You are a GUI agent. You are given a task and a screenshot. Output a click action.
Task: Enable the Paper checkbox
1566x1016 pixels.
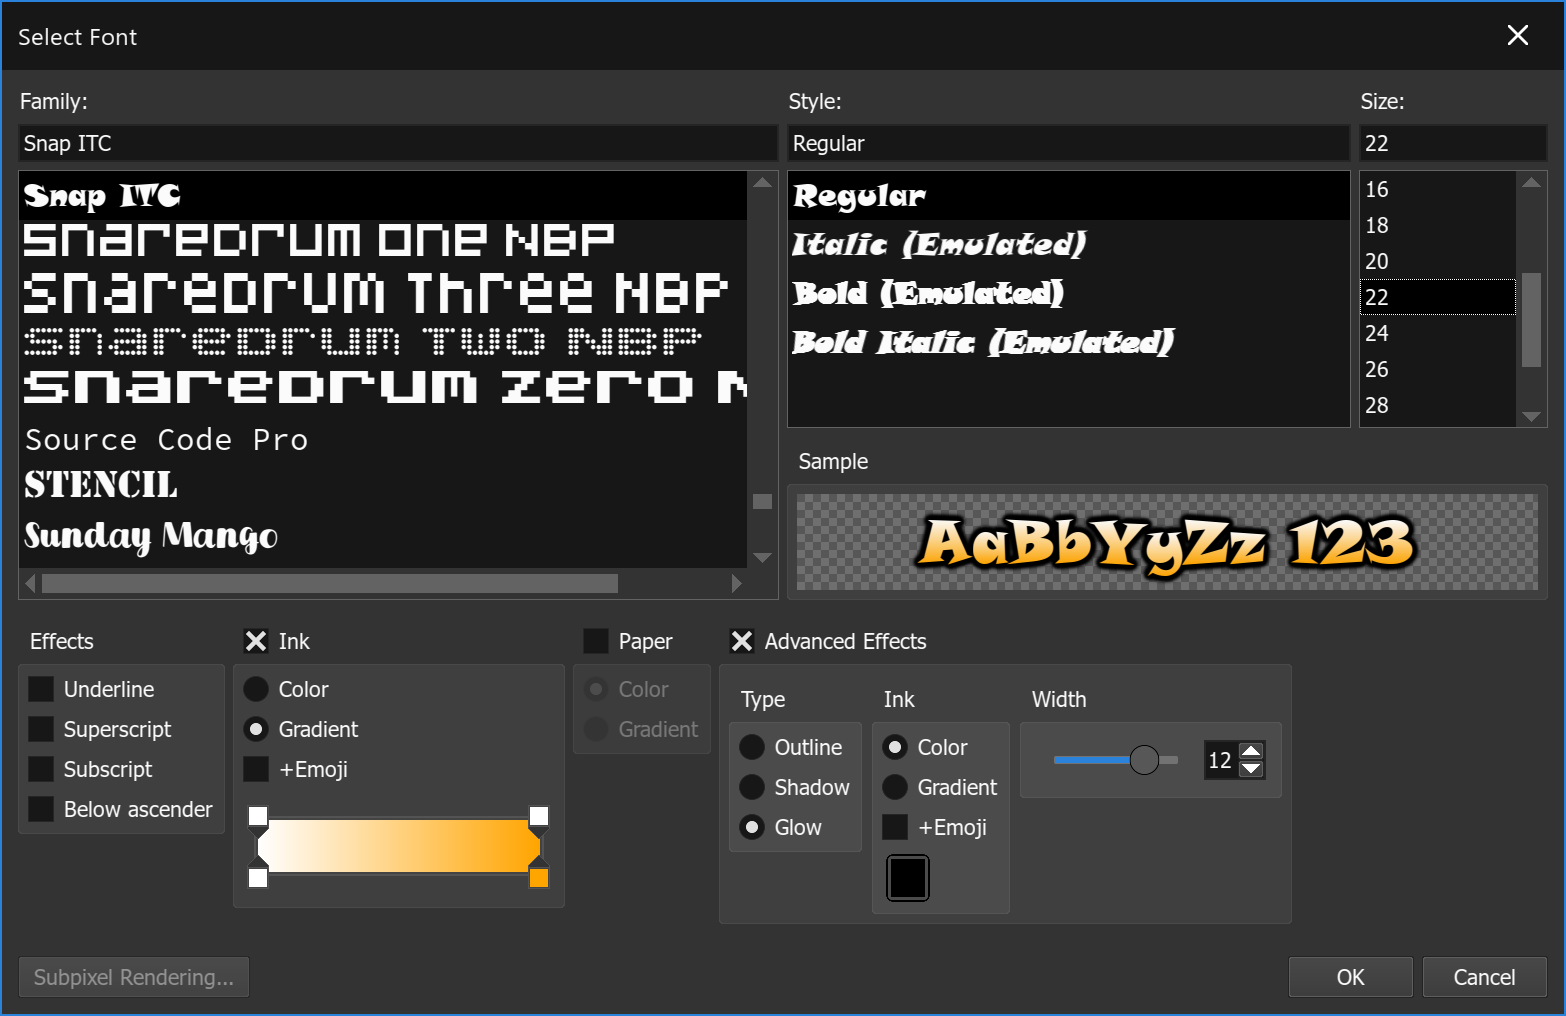596,641
